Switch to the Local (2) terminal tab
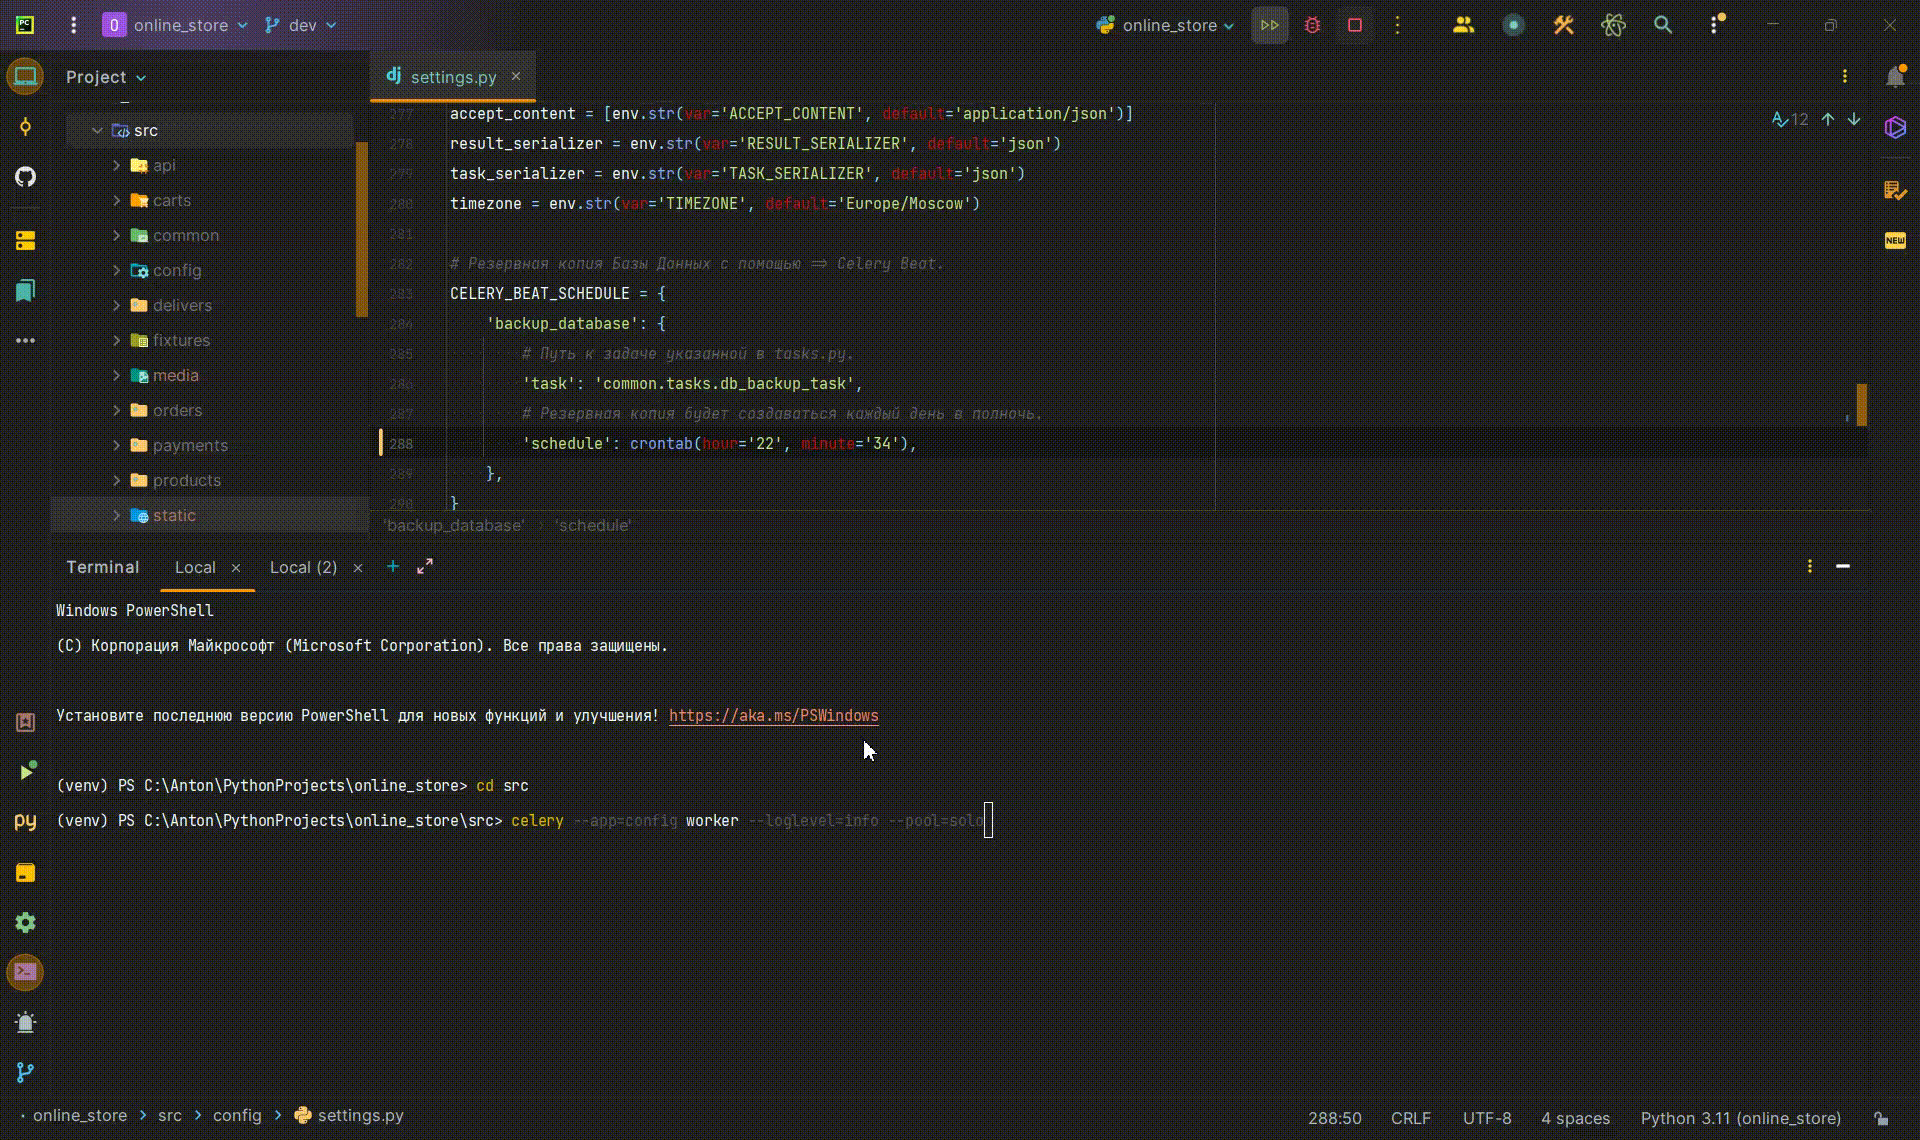1920x1140 pixels. [x=303, y=567]
